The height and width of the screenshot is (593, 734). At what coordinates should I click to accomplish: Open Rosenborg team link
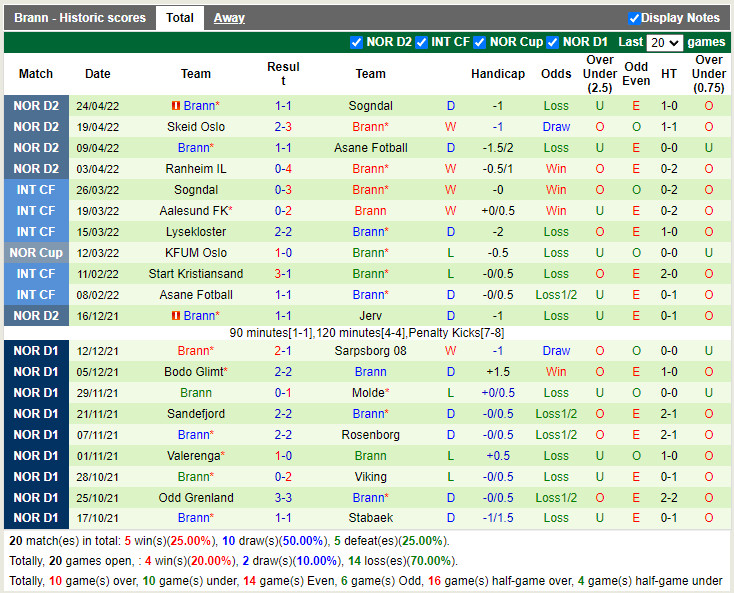pyautogui.click(x=370, y=435)
